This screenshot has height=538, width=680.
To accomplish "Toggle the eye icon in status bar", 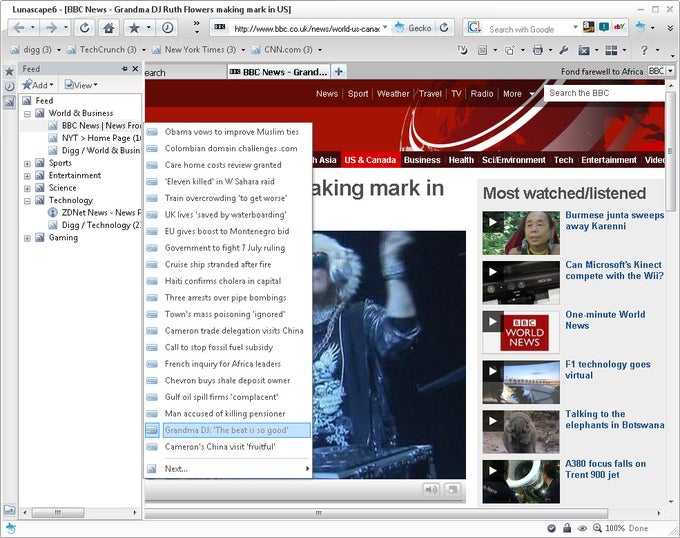I will click(x=582, y=527).
